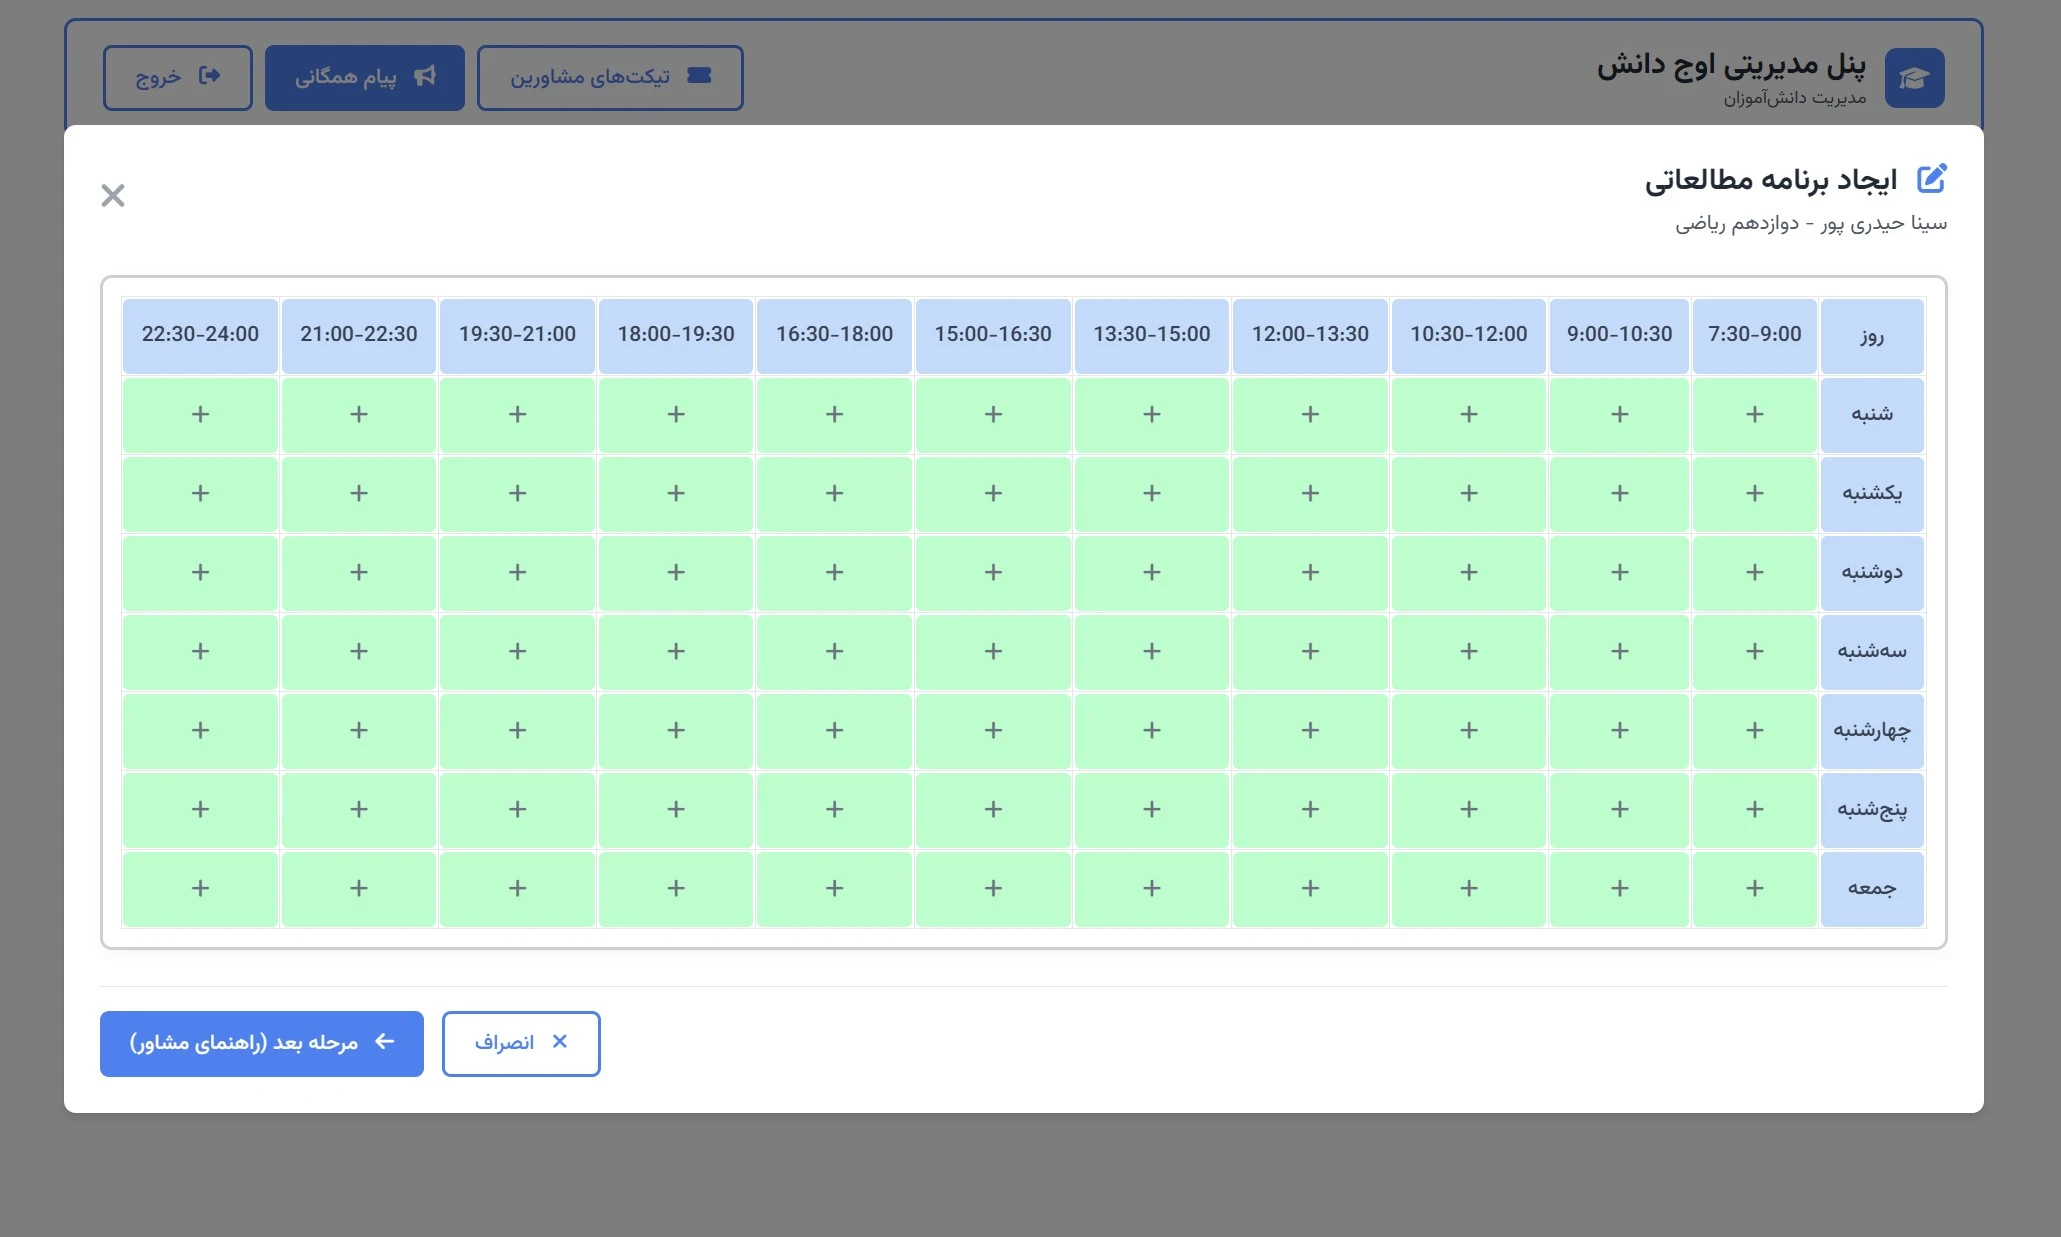Close the study plan dialog with X icon

[113, 195]
